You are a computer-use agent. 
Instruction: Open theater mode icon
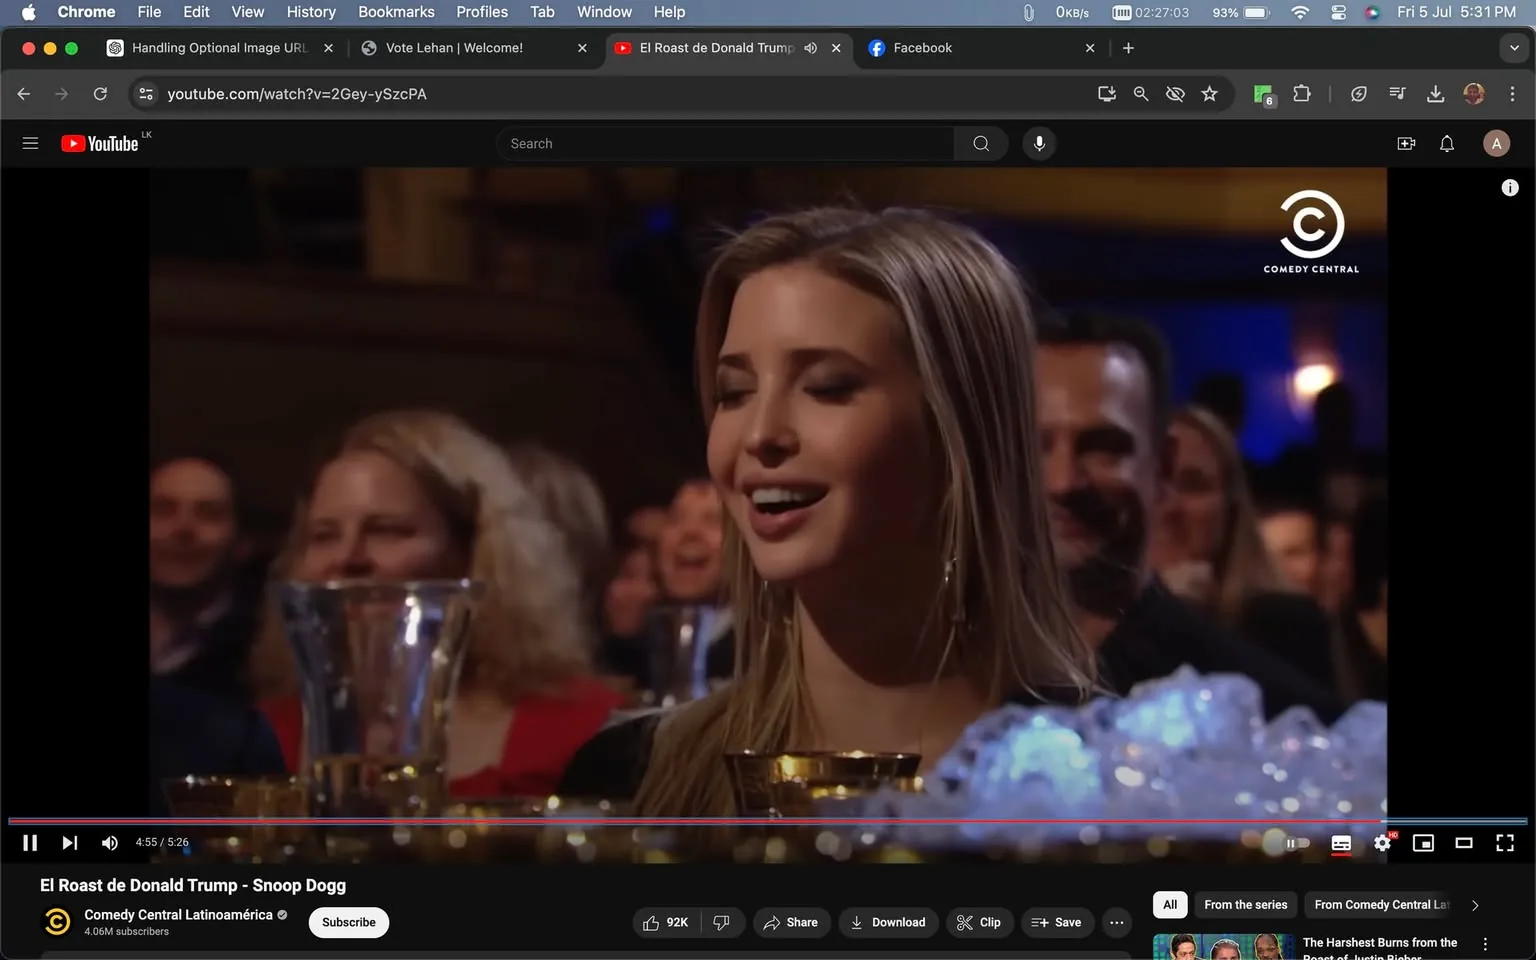point(1464,843)
